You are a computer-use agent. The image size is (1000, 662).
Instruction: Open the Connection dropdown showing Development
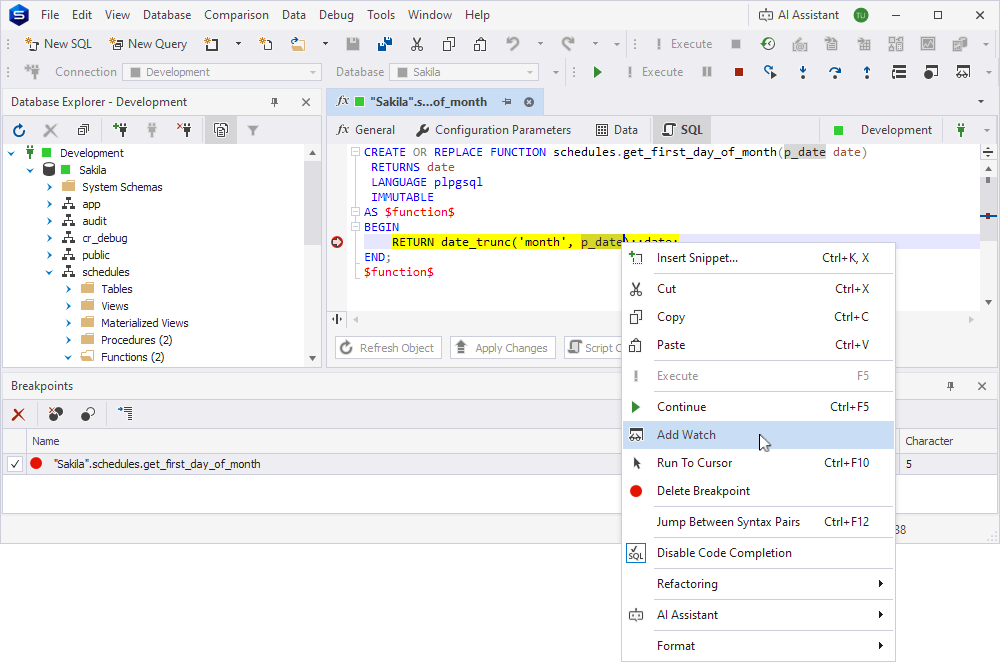click(x=222, y=72)
